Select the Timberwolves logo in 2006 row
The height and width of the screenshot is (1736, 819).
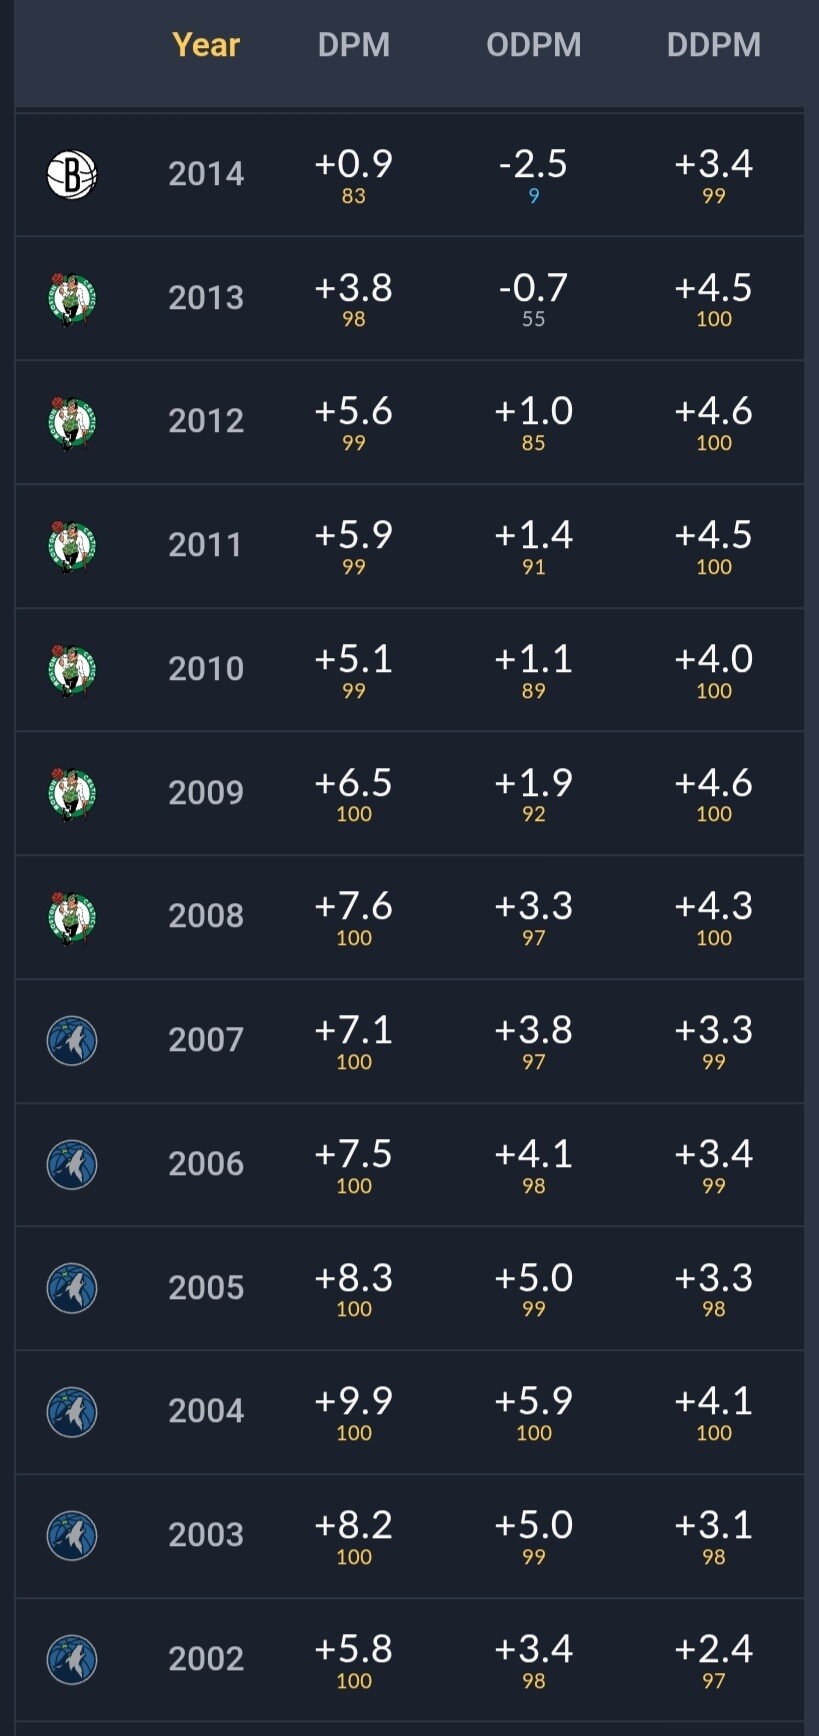pos(72,1164)
